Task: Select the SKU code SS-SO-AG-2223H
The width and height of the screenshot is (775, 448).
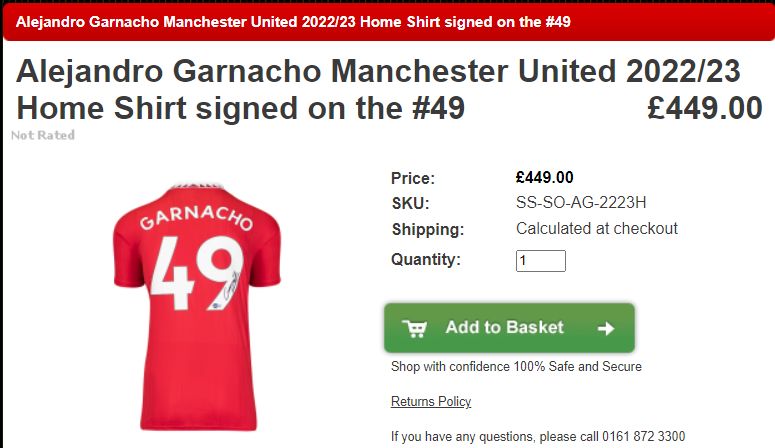Action: coord(581,202)
